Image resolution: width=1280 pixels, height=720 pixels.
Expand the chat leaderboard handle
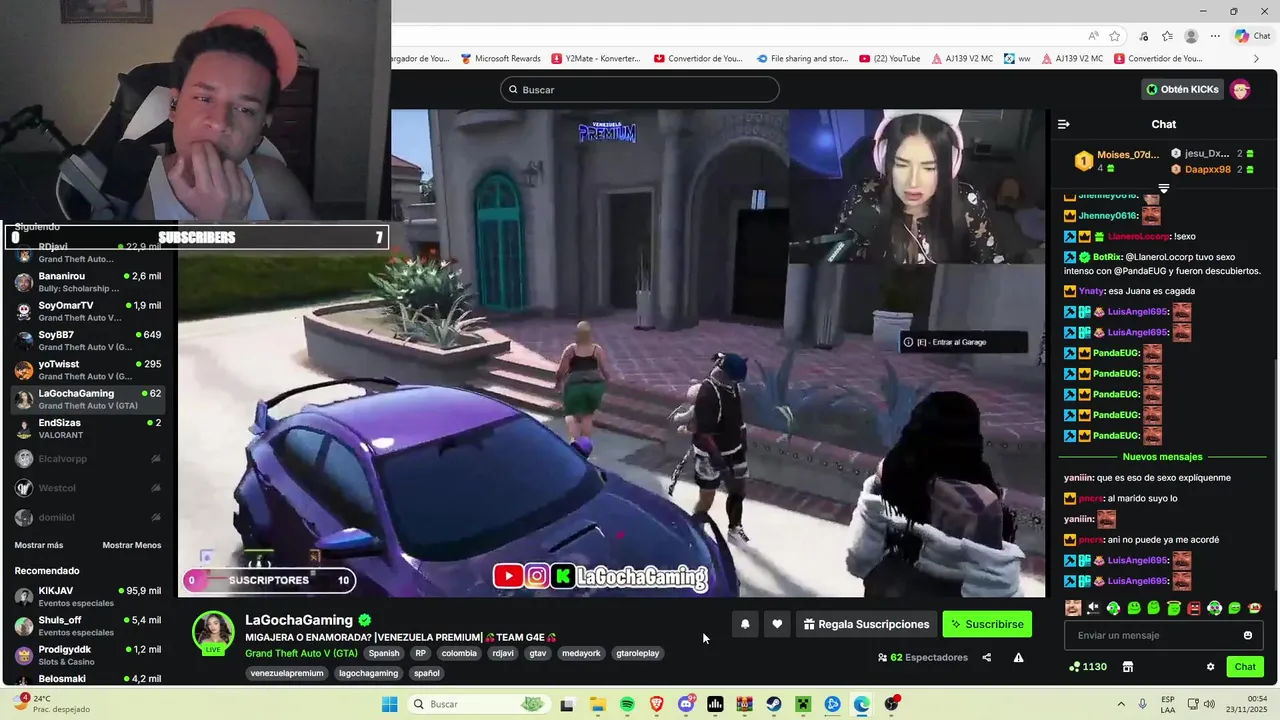(1163, 188)
